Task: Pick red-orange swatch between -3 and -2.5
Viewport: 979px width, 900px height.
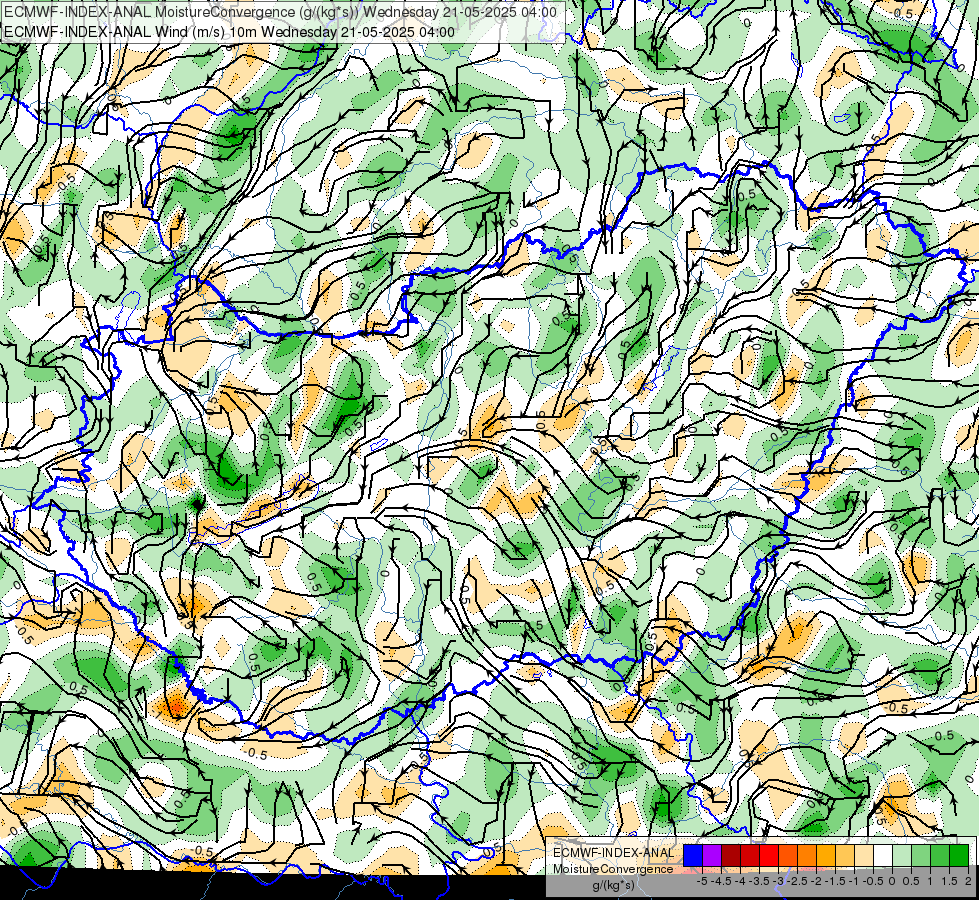Action: click(788, 855)
